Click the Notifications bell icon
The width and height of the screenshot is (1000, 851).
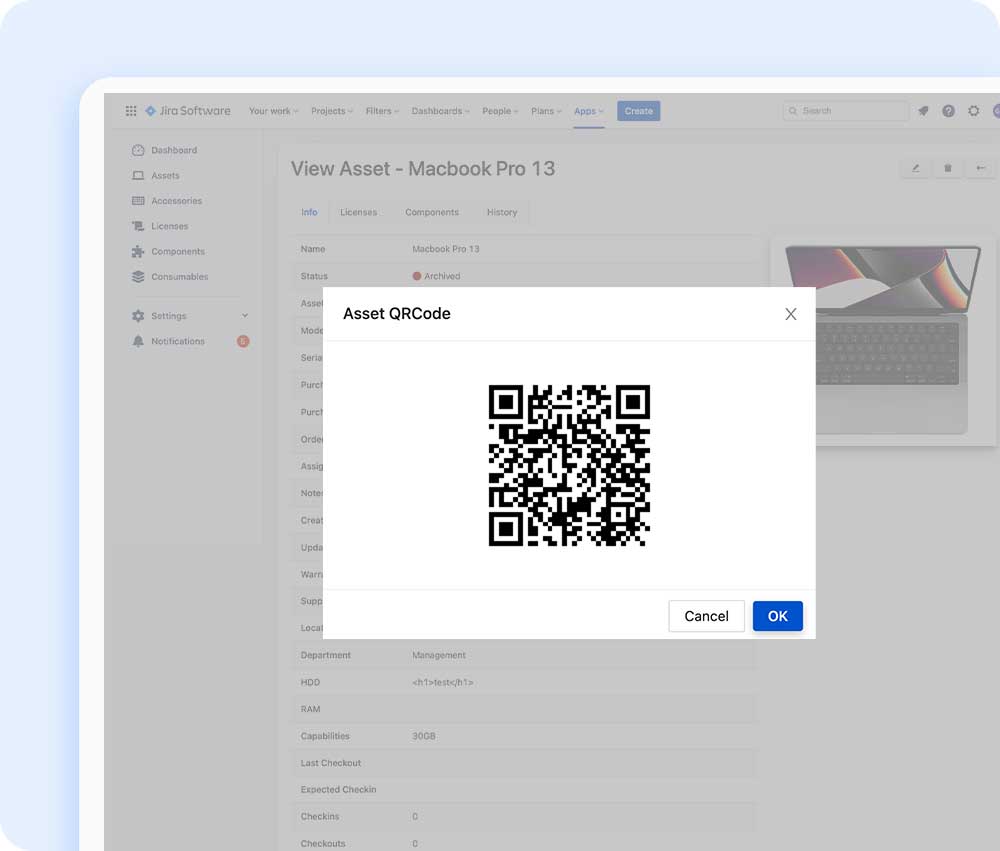pyautogui.click(x=138, y=341)
